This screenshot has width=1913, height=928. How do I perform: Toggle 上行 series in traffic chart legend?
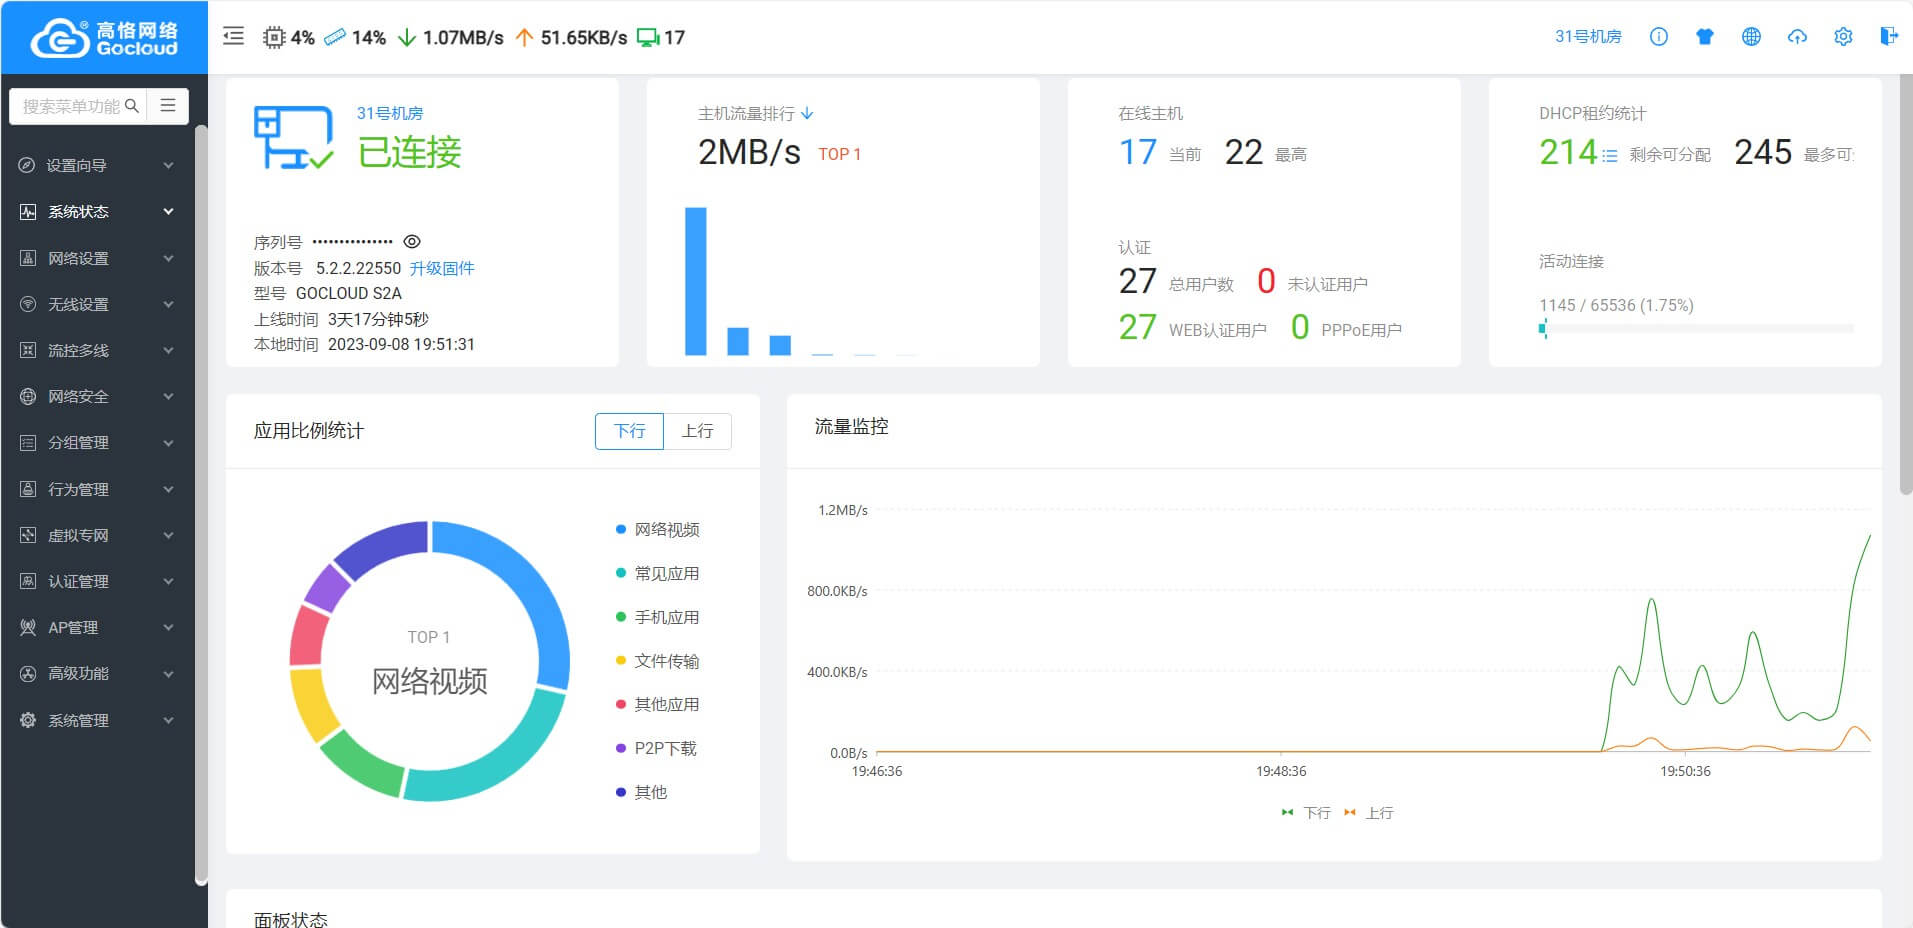(x=1369, y=813)
